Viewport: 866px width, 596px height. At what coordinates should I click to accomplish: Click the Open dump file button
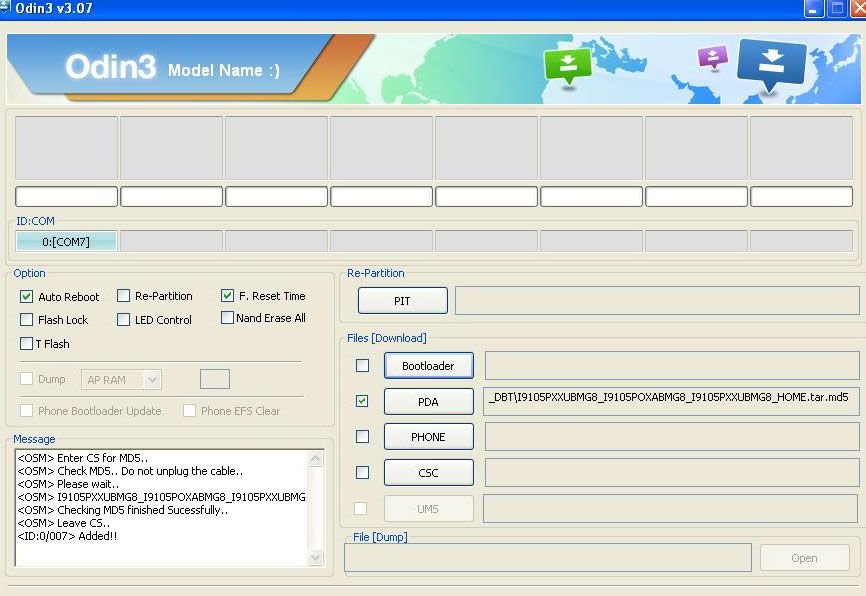coord(805,558)
